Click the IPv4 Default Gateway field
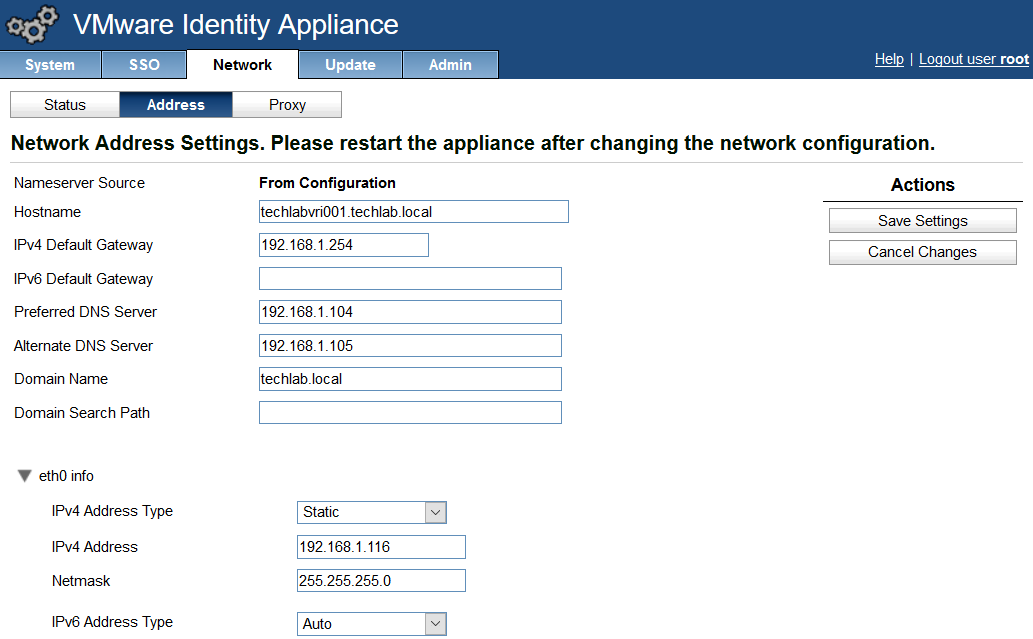This screenshot has width=1033, height=639. pos(344,245)
